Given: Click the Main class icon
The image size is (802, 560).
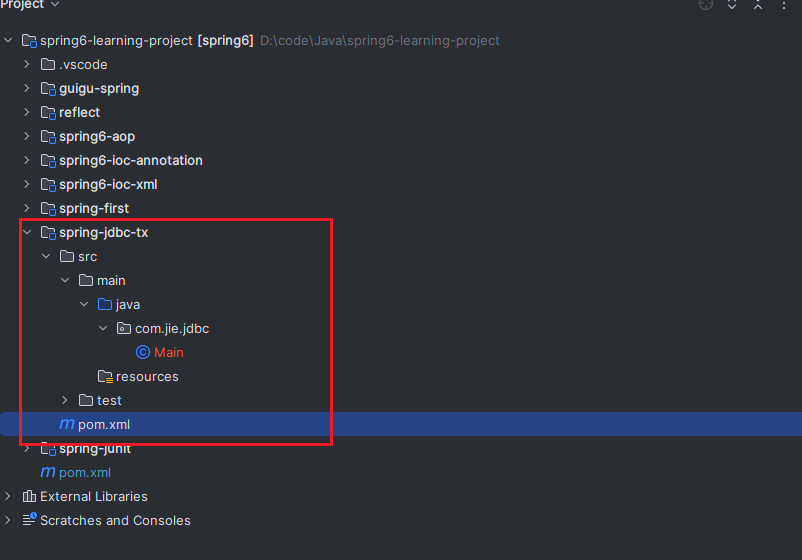Looking at the screenshot, I should point(143,352).
